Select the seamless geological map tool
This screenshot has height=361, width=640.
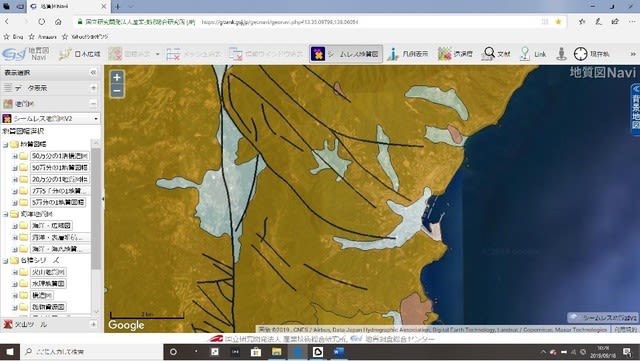(346, 54)
